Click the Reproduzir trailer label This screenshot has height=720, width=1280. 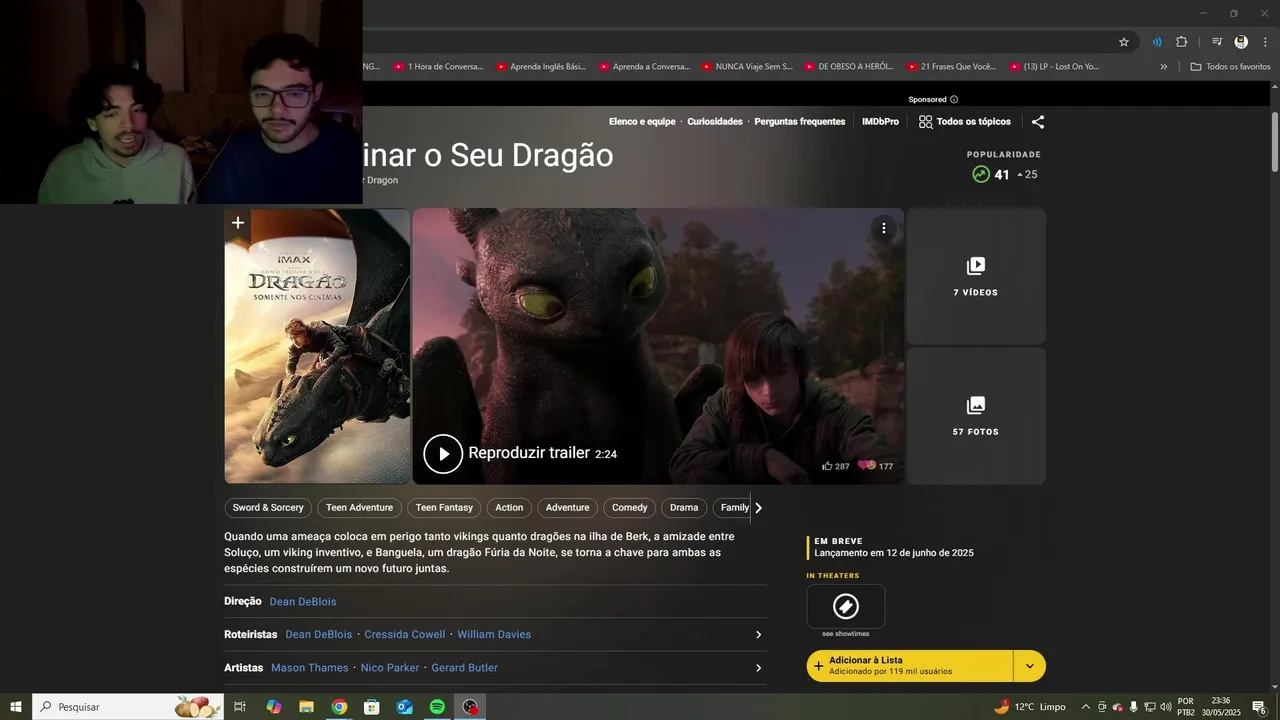point(529,453)
